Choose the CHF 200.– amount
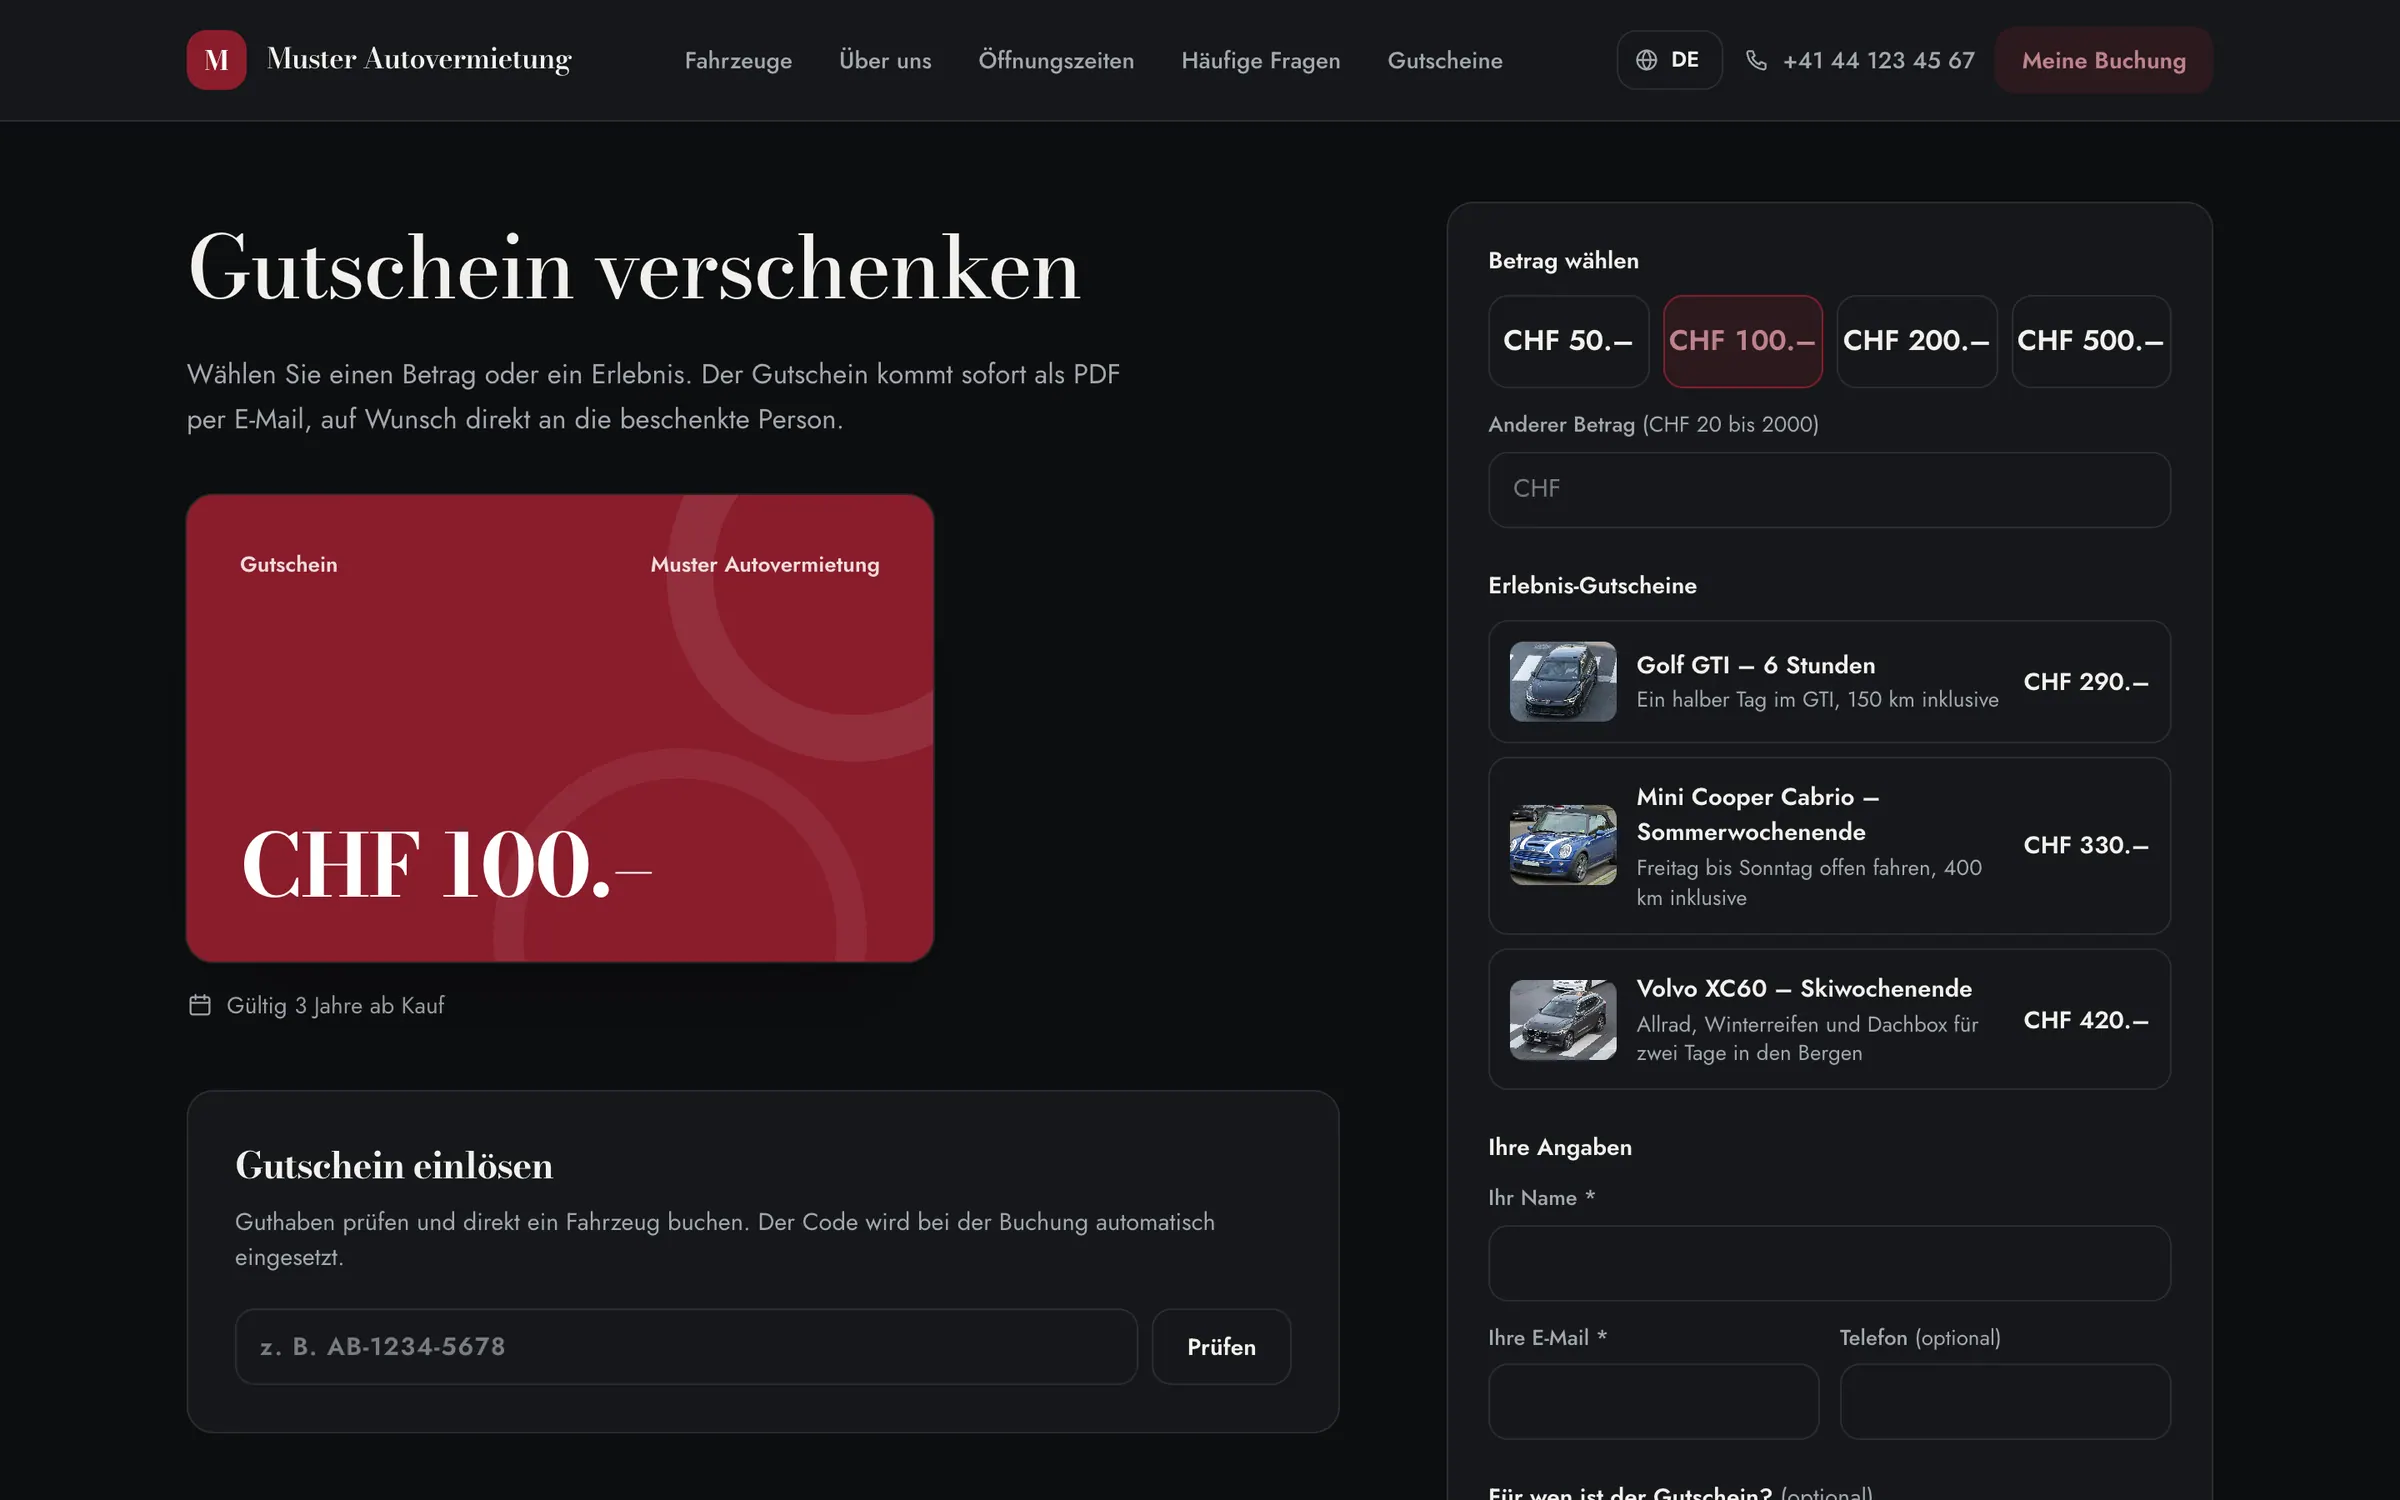This screenshot has width=2400, height=1500. pyautogui.click(x=1917, y=341)
